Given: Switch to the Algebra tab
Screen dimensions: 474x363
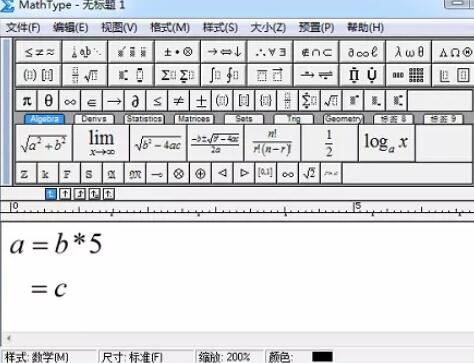Looking at the screenshot, I should tap(44, 119).
